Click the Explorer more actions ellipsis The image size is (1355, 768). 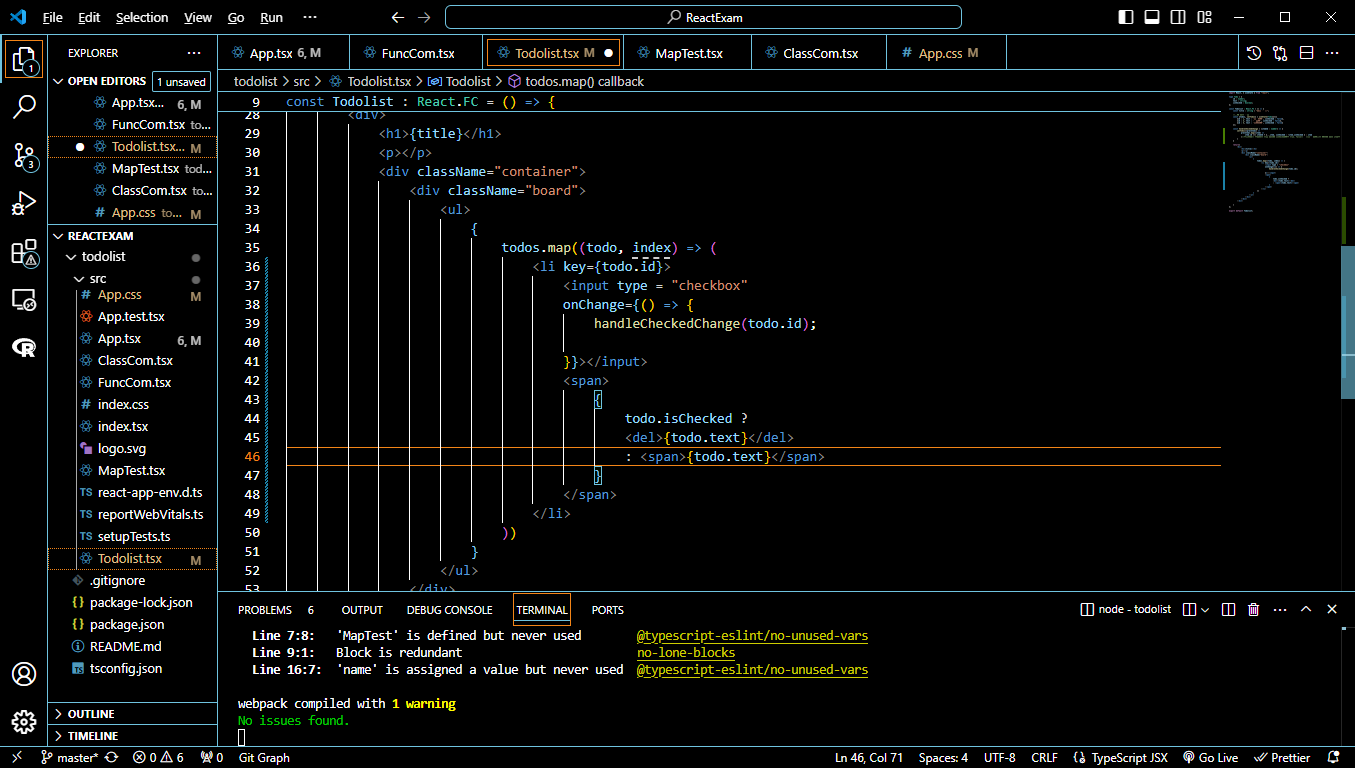click(194, 53)
